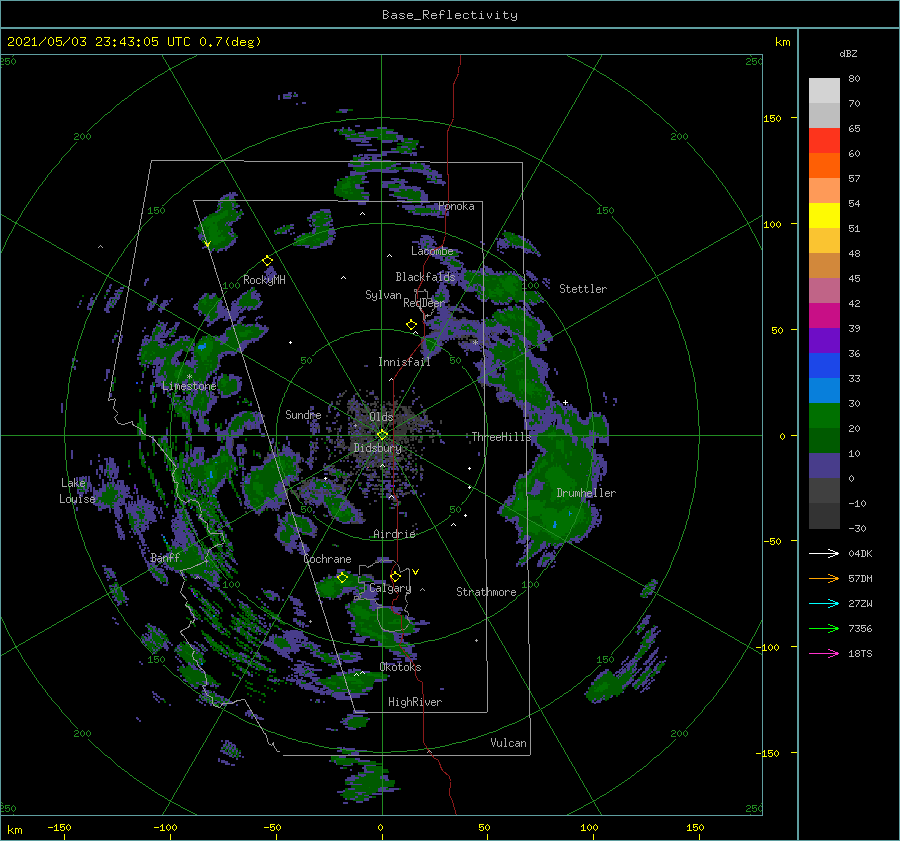900x841 pixels.
Task: Click the yellow diamond marker above RockyMH
Action: (267, 261)
